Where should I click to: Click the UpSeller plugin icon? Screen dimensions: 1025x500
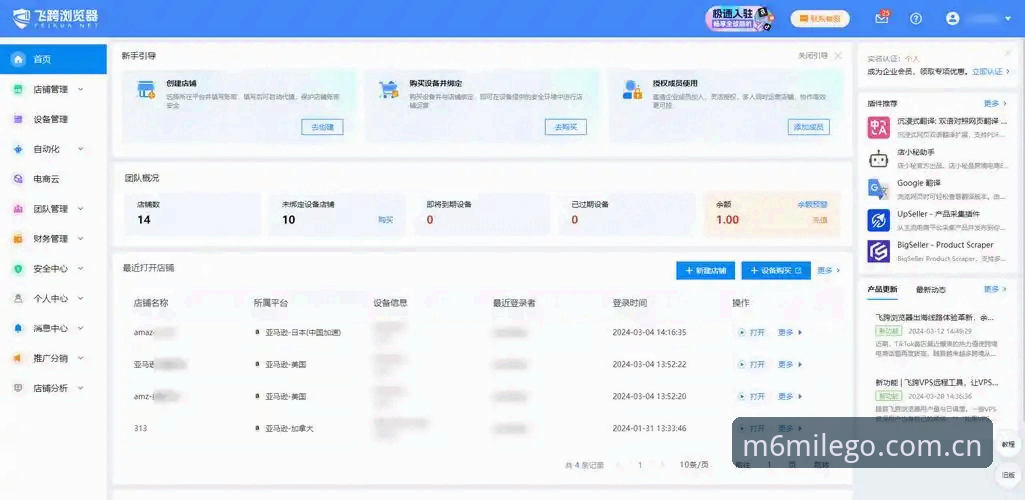(879, 220)
